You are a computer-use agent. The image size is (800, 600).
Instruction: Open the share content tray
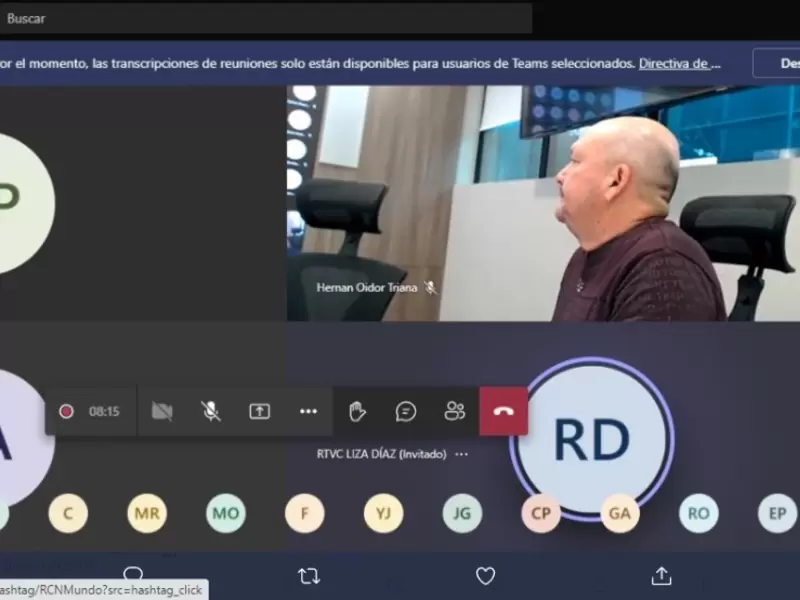[x=260, y=411]
